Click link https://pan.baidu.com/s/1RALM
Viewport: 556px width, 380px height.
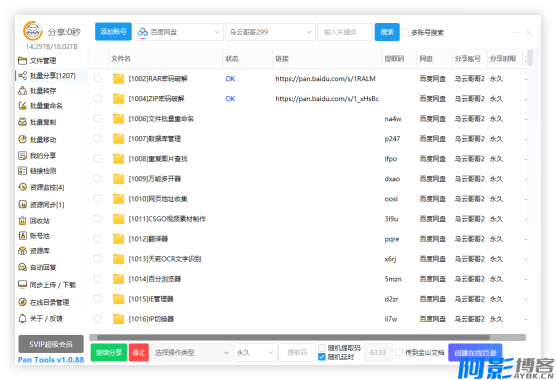click(x=325, y=79)
